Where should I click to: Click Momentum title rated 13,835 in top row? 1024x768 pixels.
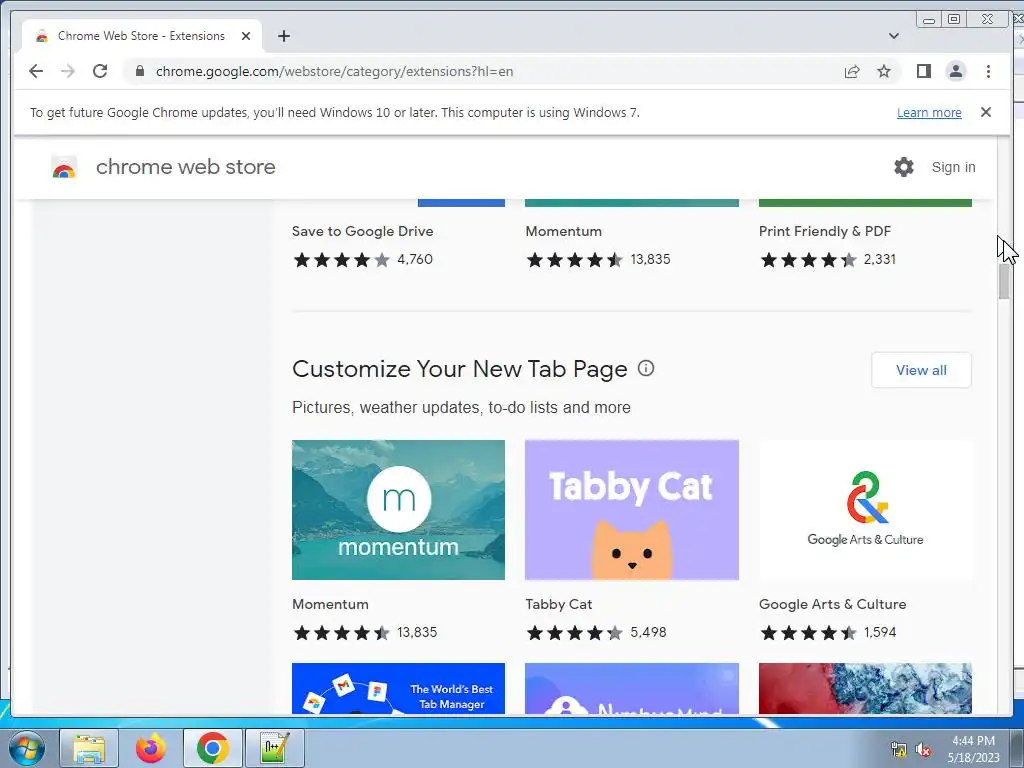(x=564, y=231)
